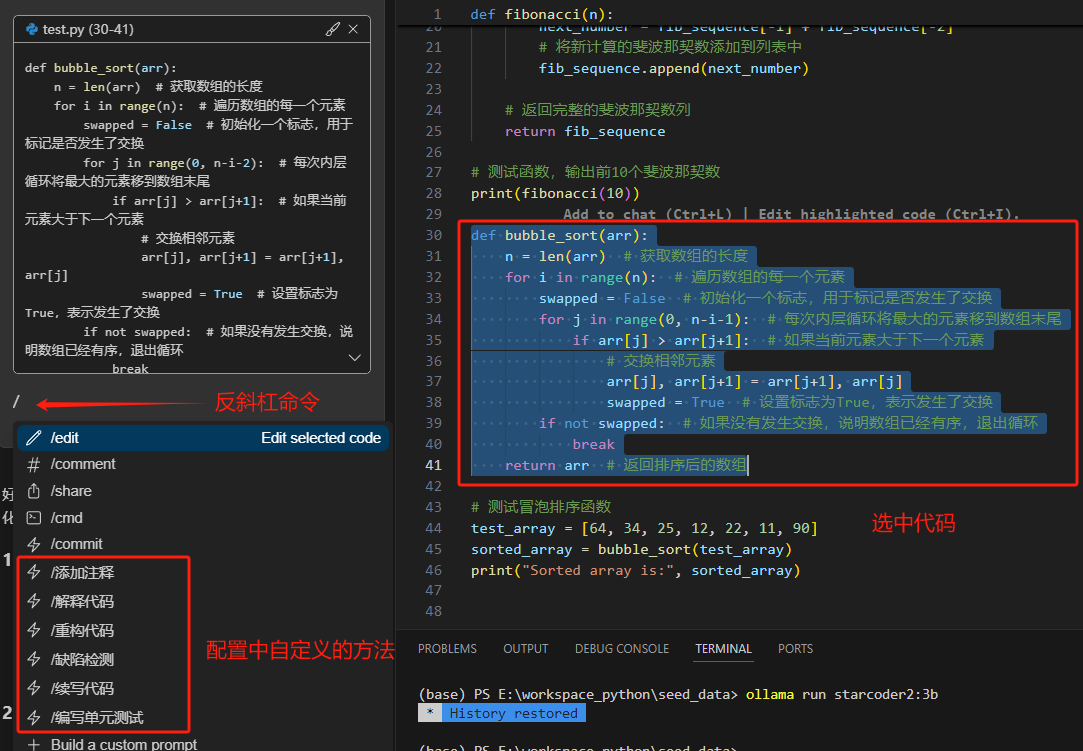The height and width of the screenshot is (751, 1083).
Task: Click the lightning icon beside /编写单元测试
Action: (33, 717)
